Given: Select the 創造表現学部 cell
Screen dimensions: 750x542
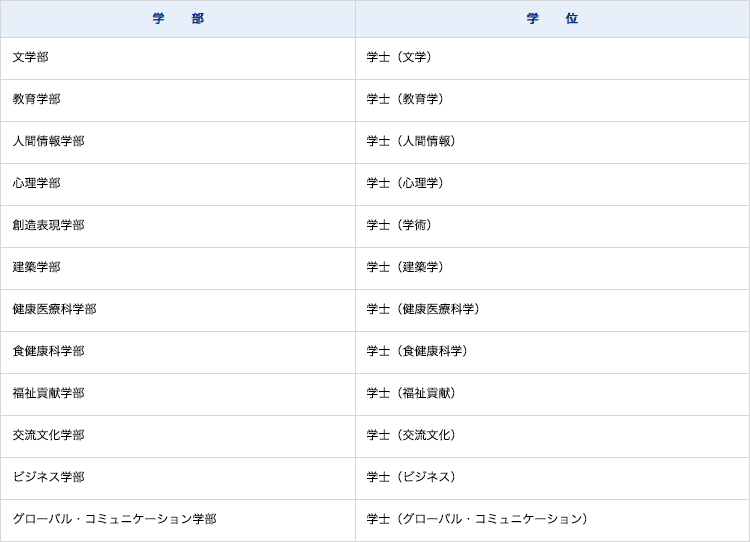Looking at the screenshot, I should (x=49, y=226).
